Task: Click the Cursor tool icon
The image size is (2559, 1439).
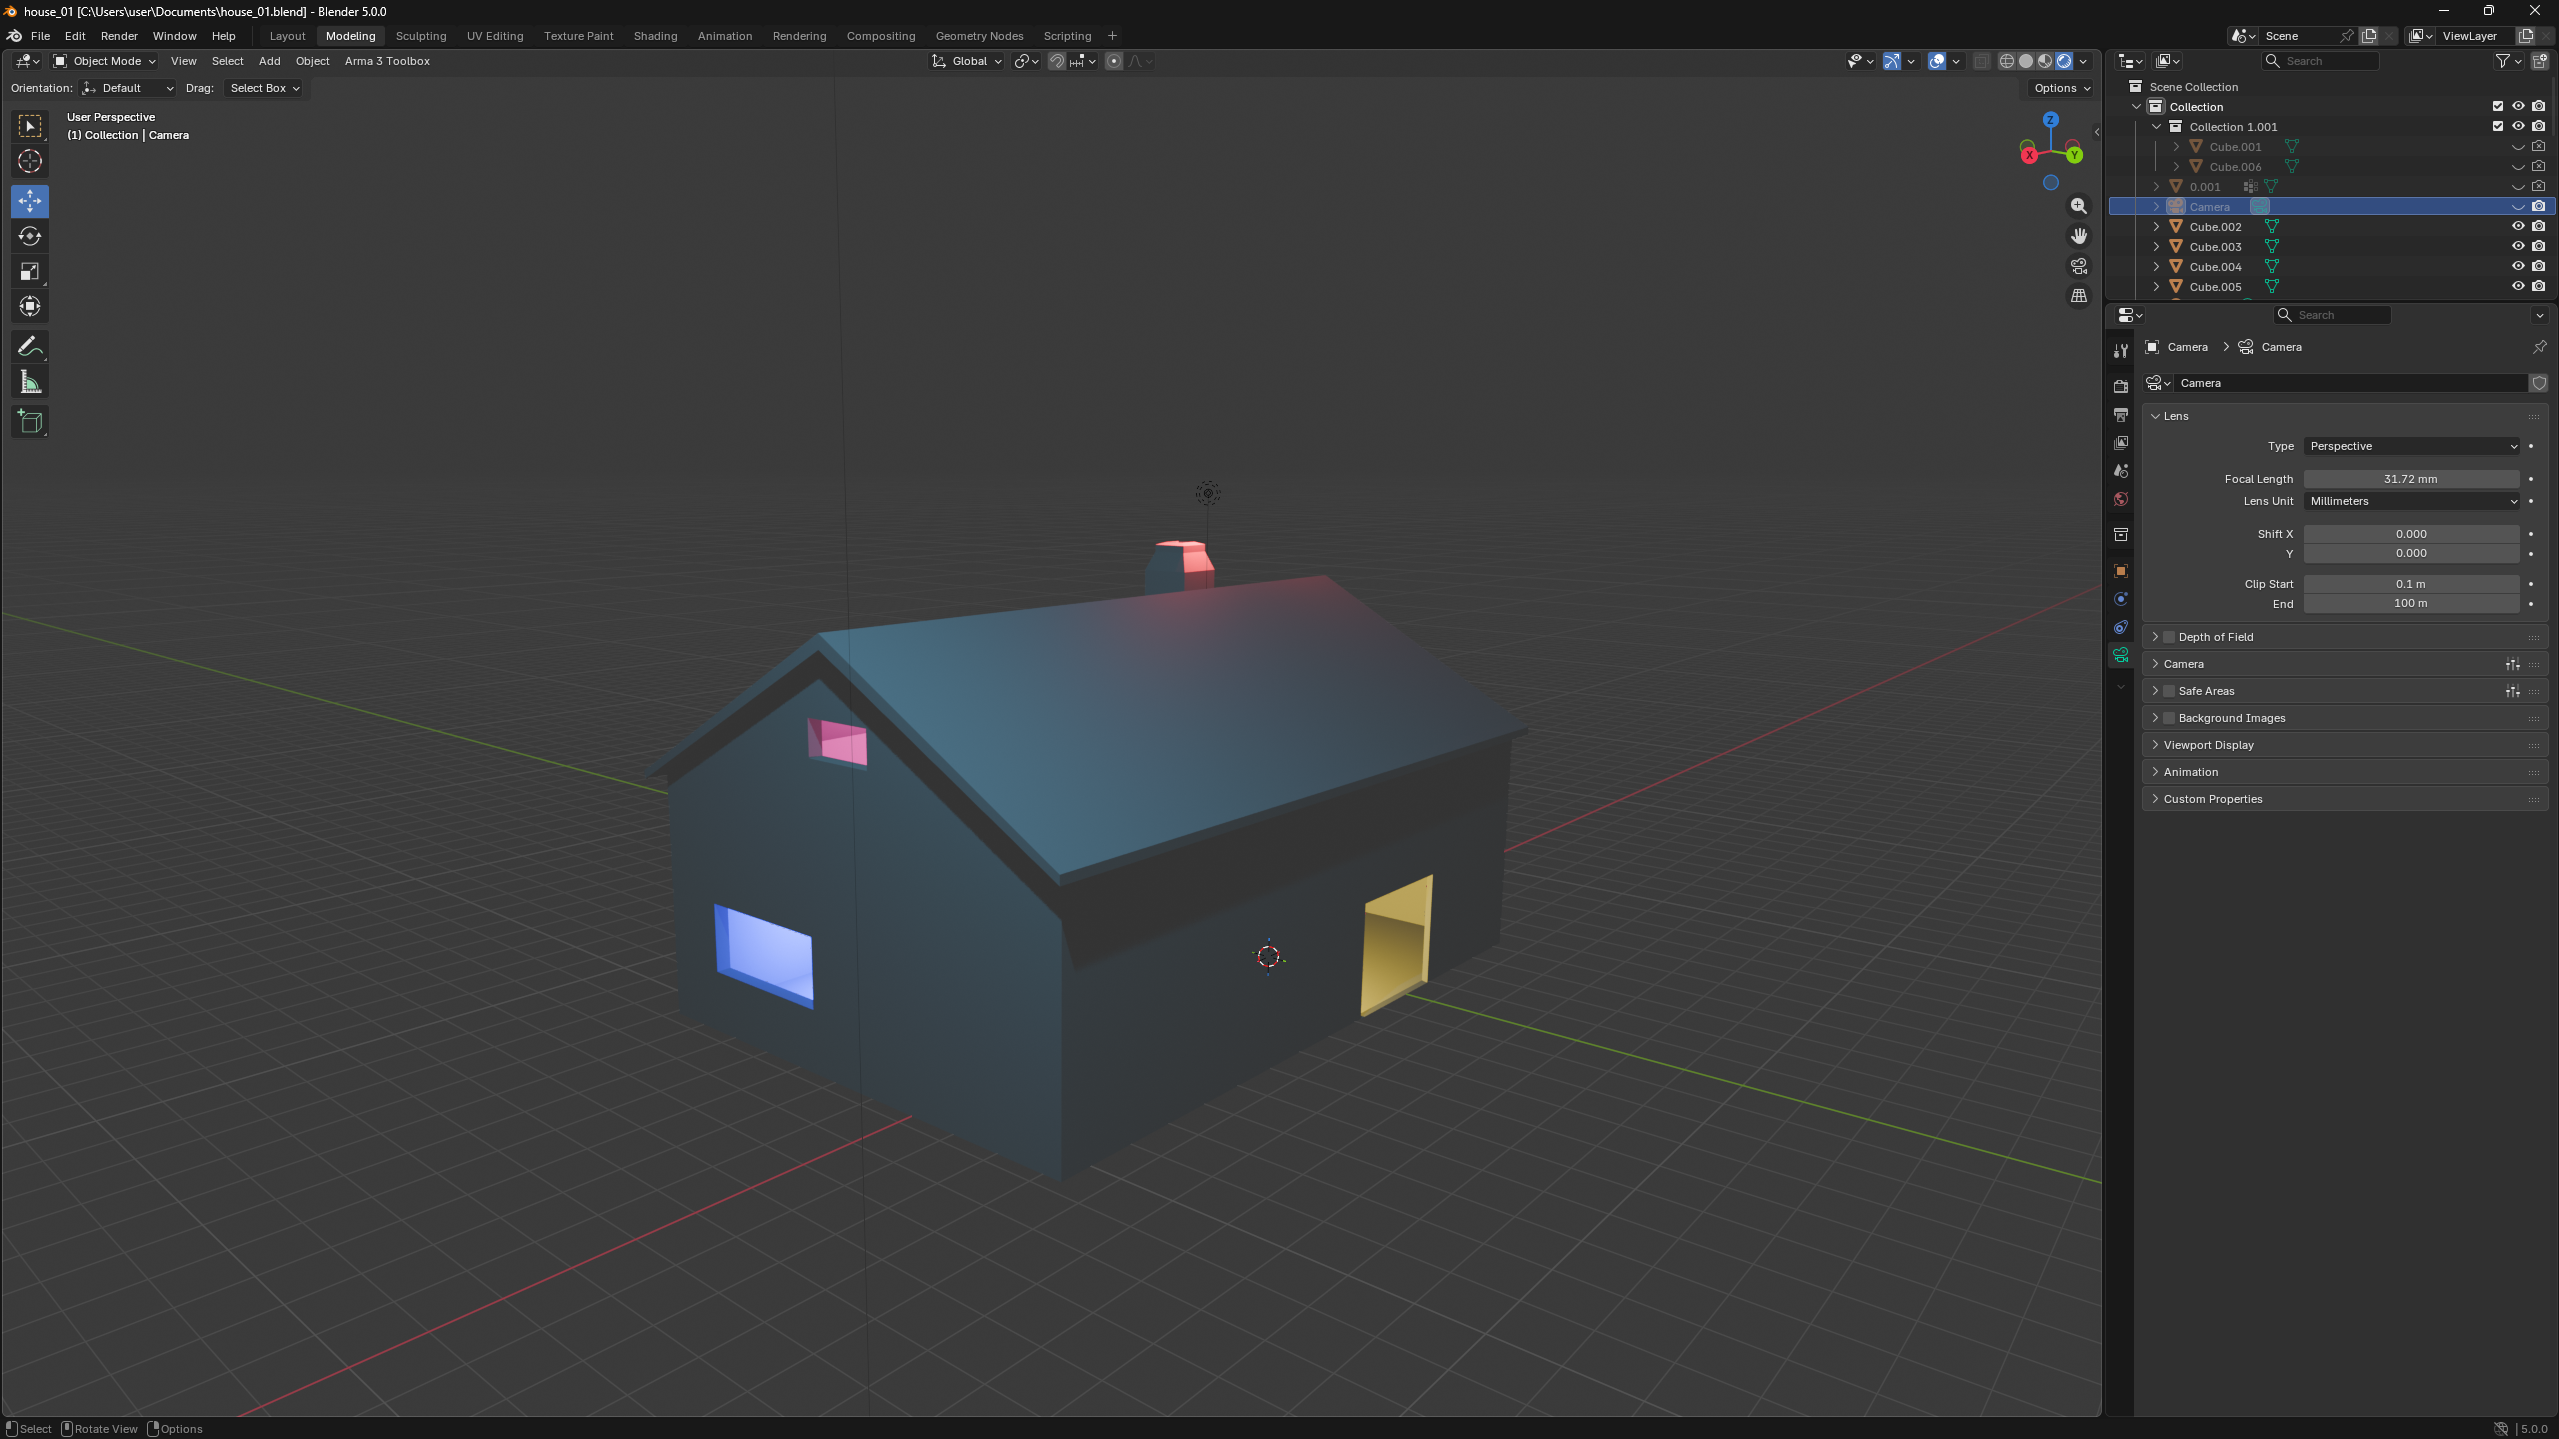Action: coord(30,161)
